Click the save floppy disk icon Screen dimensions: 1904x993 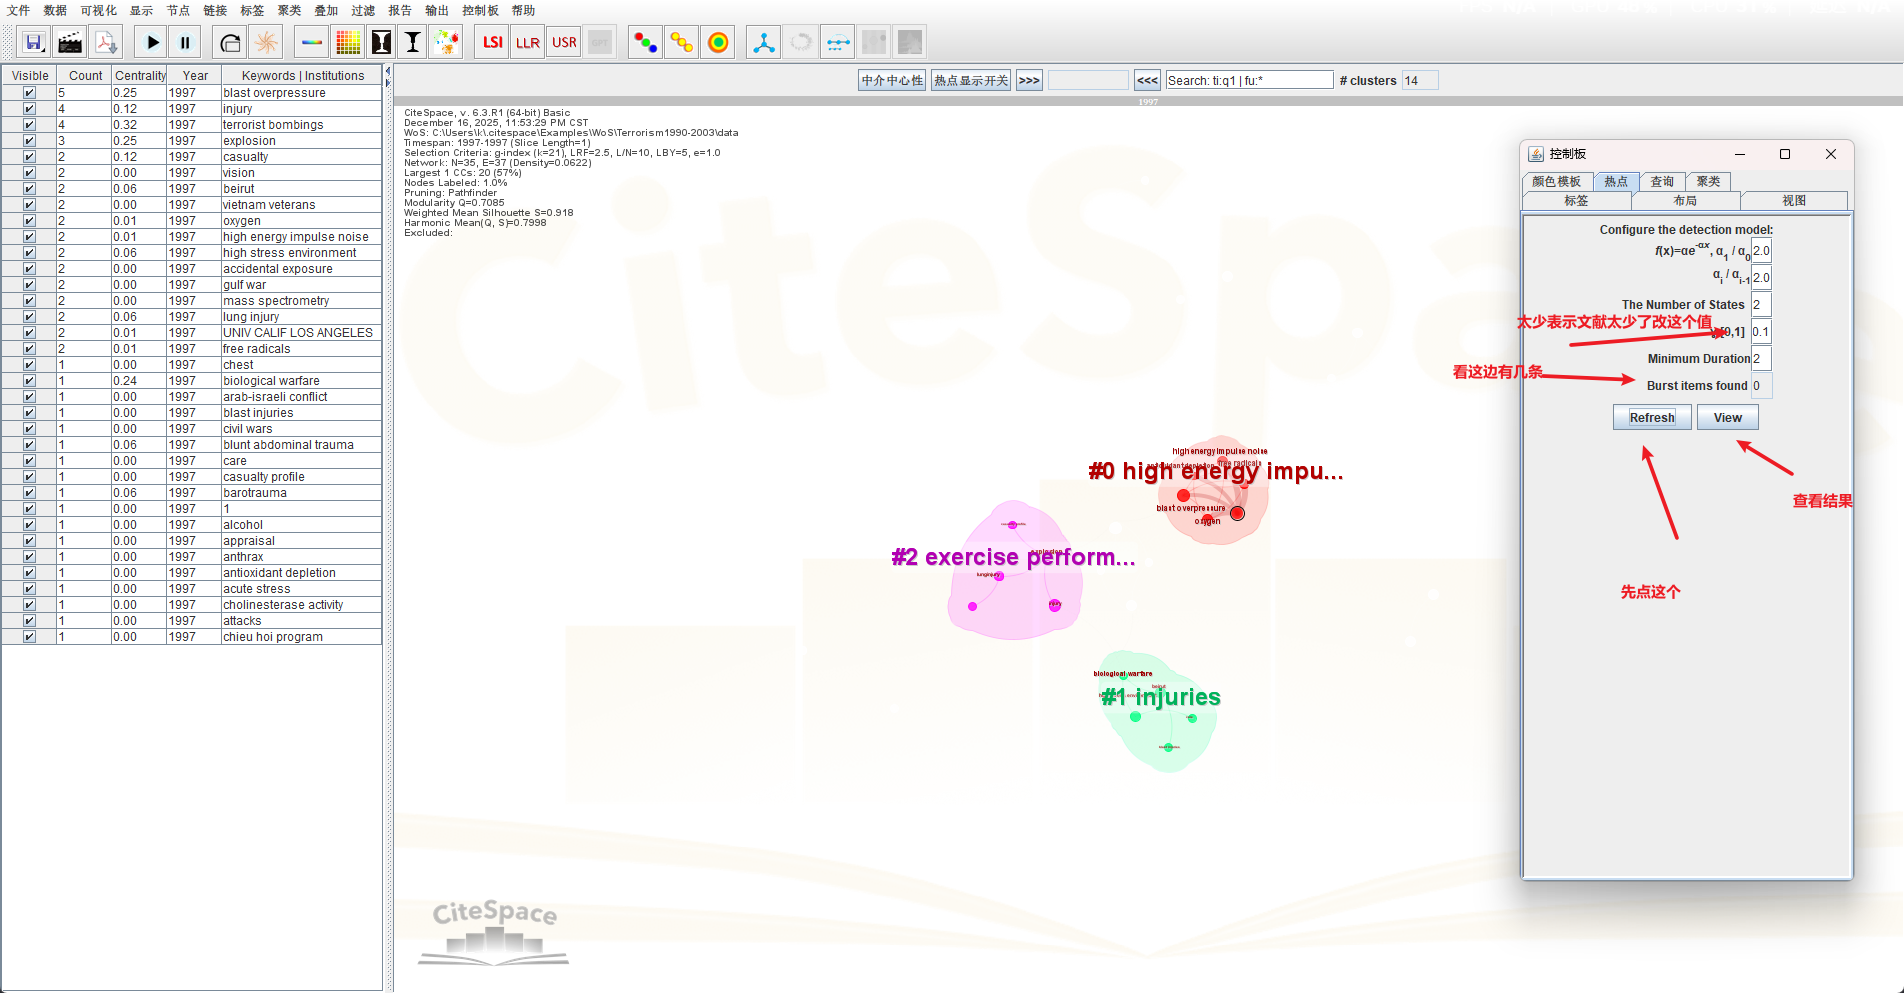pos(34,43)
